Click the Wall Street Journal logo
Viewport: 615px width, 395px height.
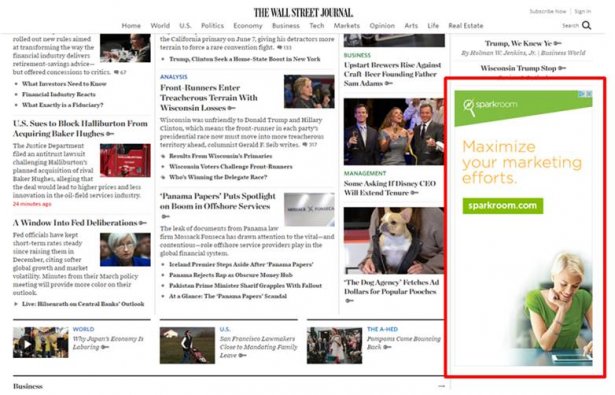click(x=303, y=13)
